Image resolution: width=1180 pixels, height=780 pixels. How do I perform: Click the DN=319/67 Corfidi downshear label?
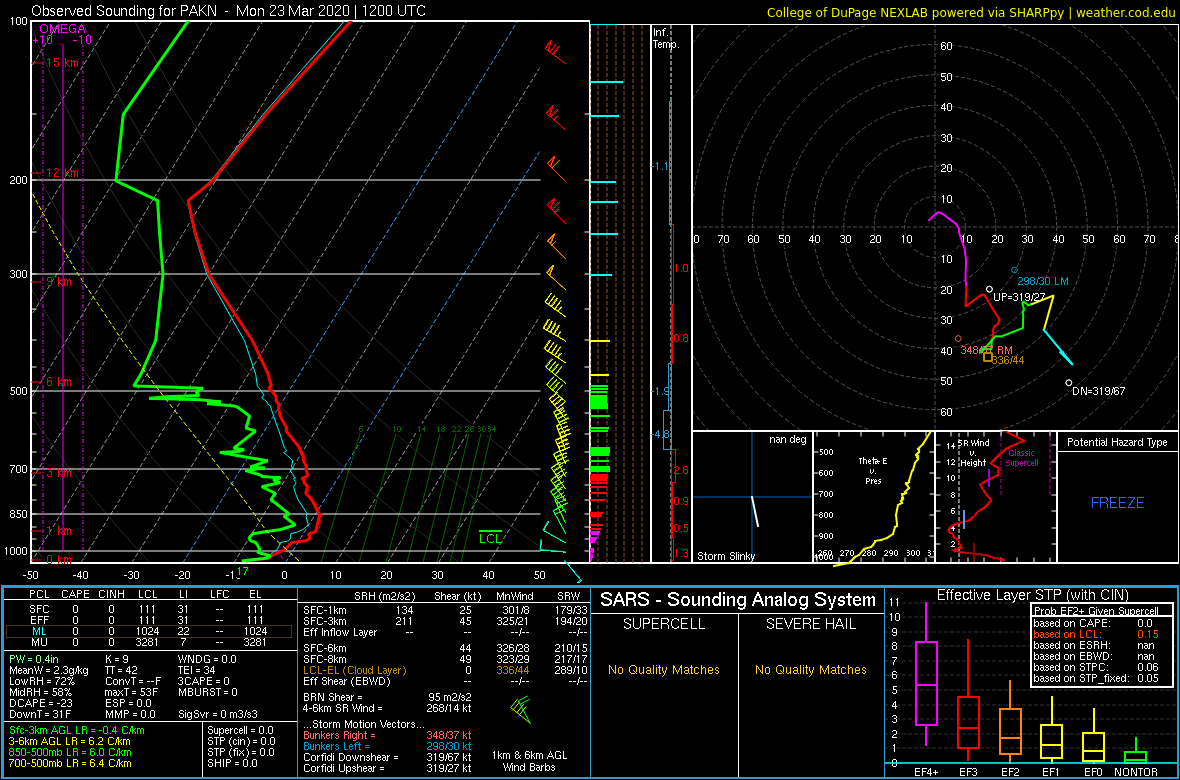pyautogui.click(x=1098, y=392)
